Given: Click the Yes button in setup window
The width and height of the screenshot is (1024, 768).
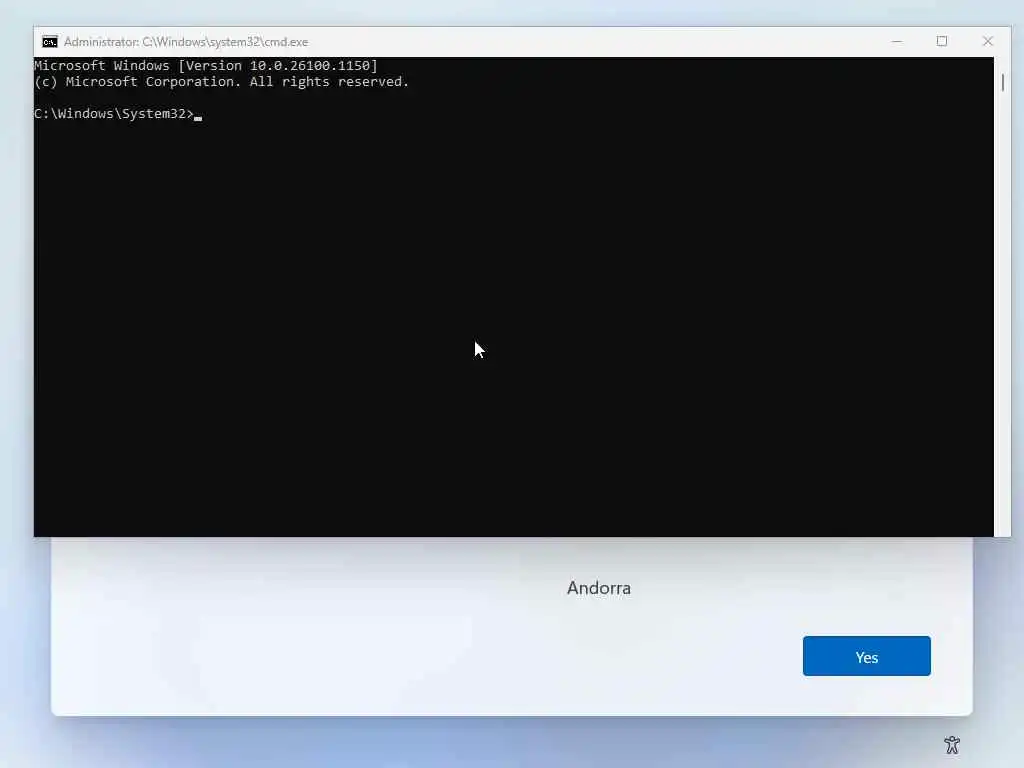Looking at the screenshot, I should (x=867, y=656).
